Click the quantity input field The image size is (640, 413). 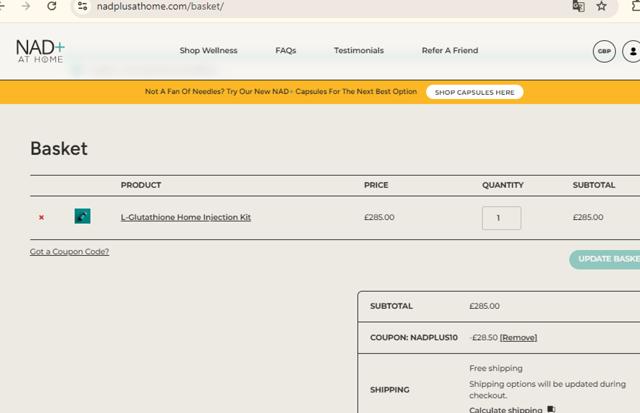tap(501, 218)
